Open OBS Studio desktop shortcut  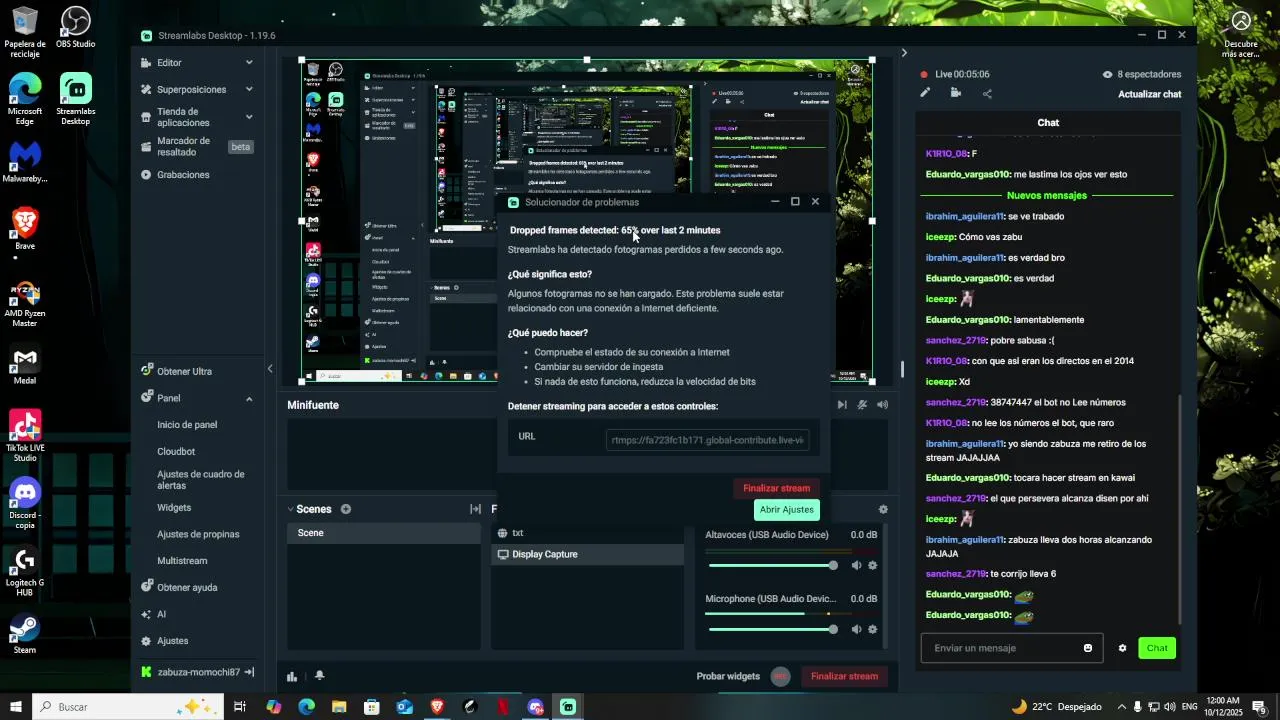coord(76,28)
